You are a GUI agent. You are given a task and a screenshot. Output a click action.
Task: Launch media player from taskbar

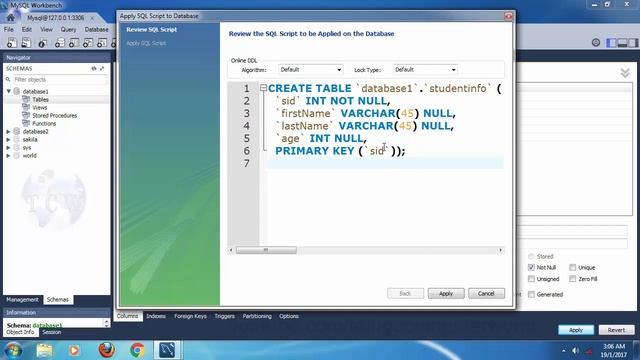click(74, 350)
